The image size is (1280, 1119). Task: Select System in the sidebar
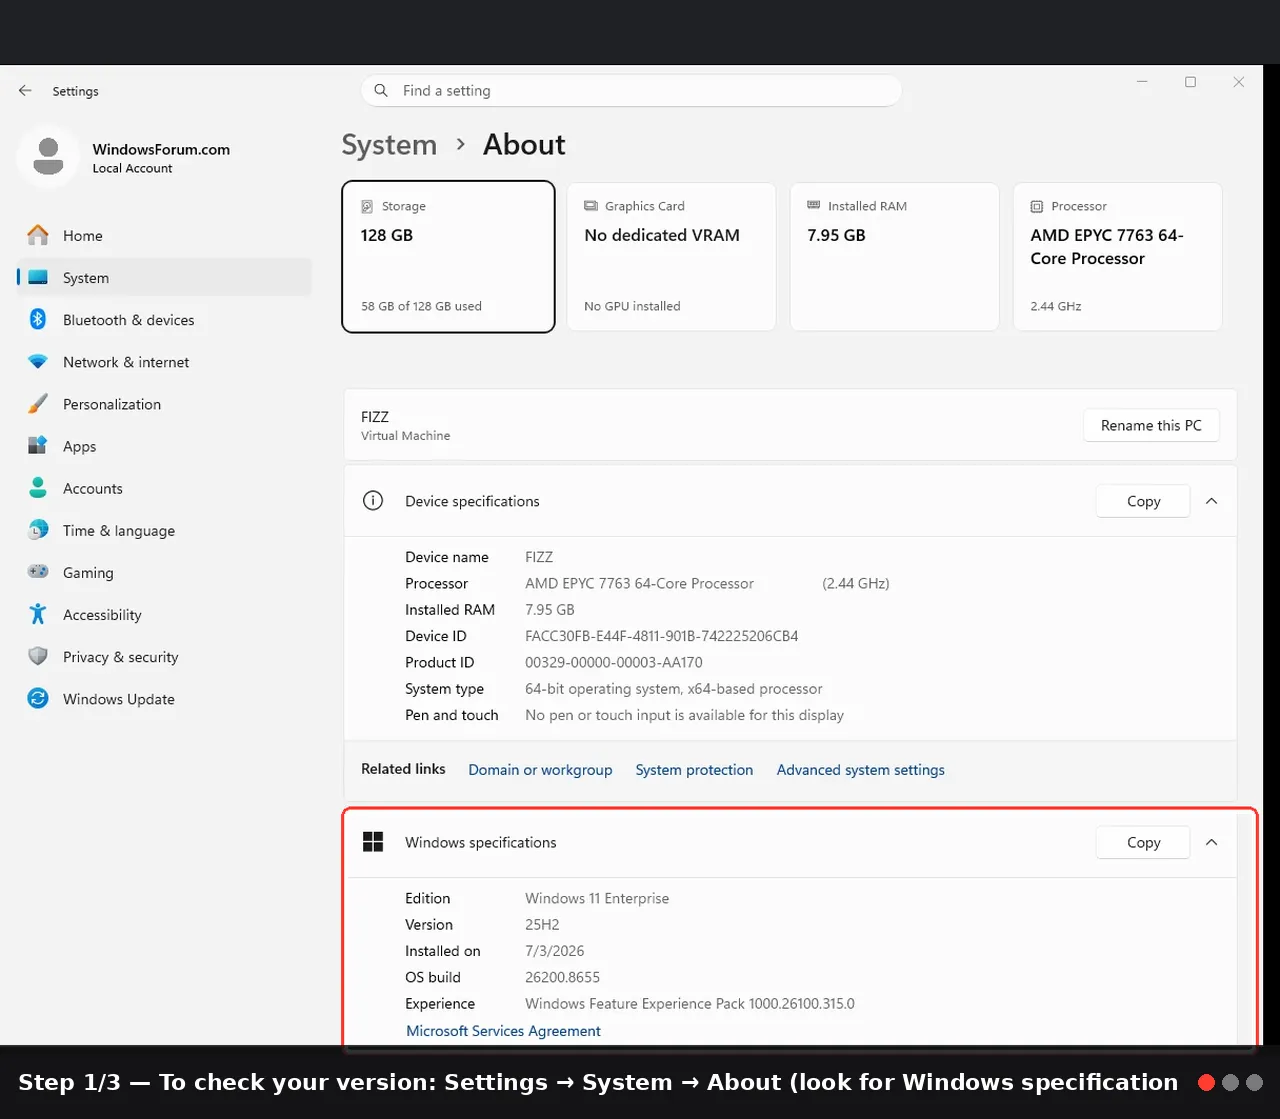164,277
